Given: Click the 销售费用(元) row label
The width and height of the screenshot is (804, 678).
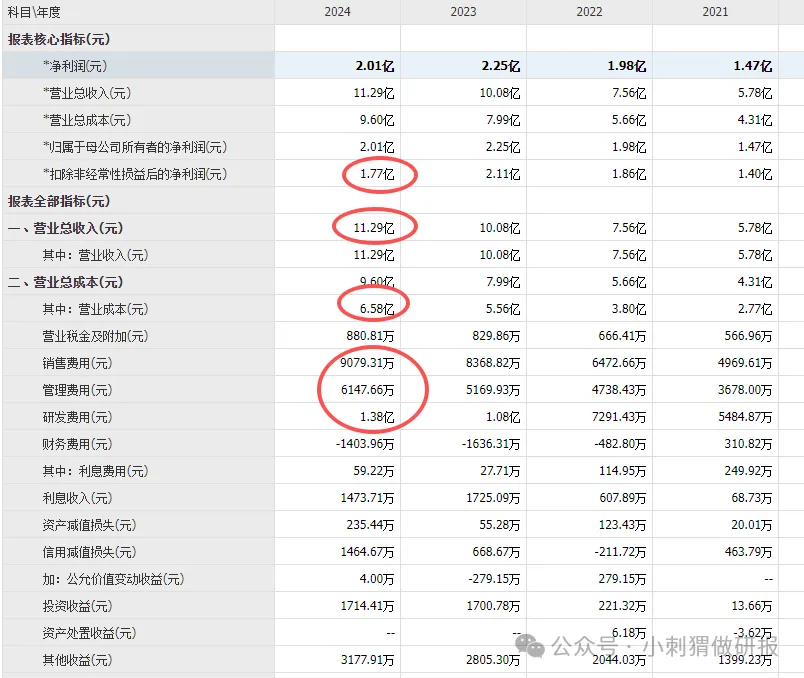Looking at the screenshot, I should tap(77, 363).
